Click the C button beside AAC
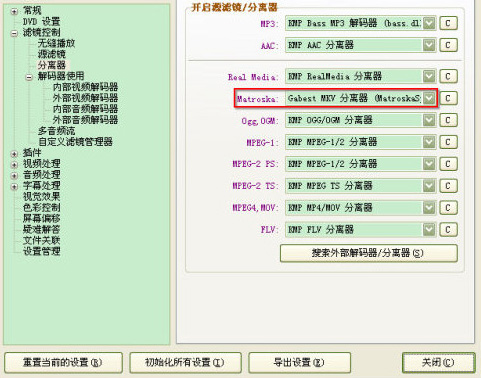This screenshot has height=378, width=481. (x=448, y=45)
